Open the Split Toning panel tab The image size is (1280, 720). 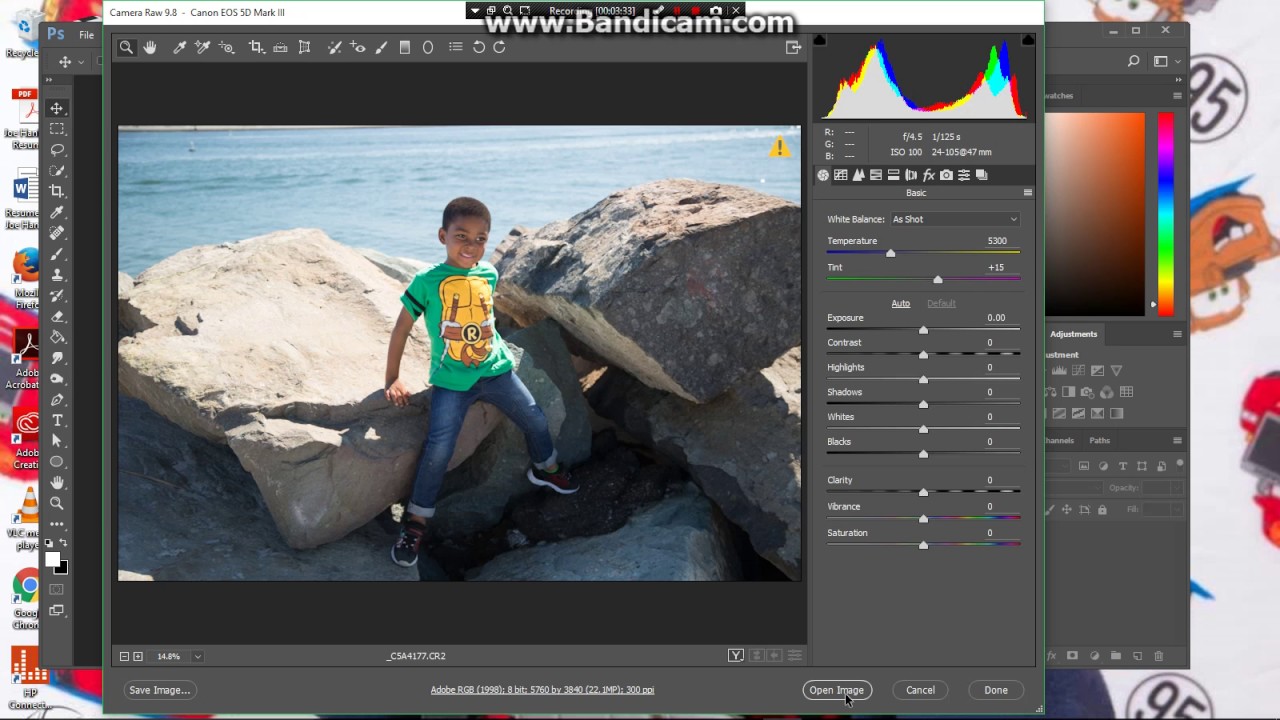click(894, 175)
